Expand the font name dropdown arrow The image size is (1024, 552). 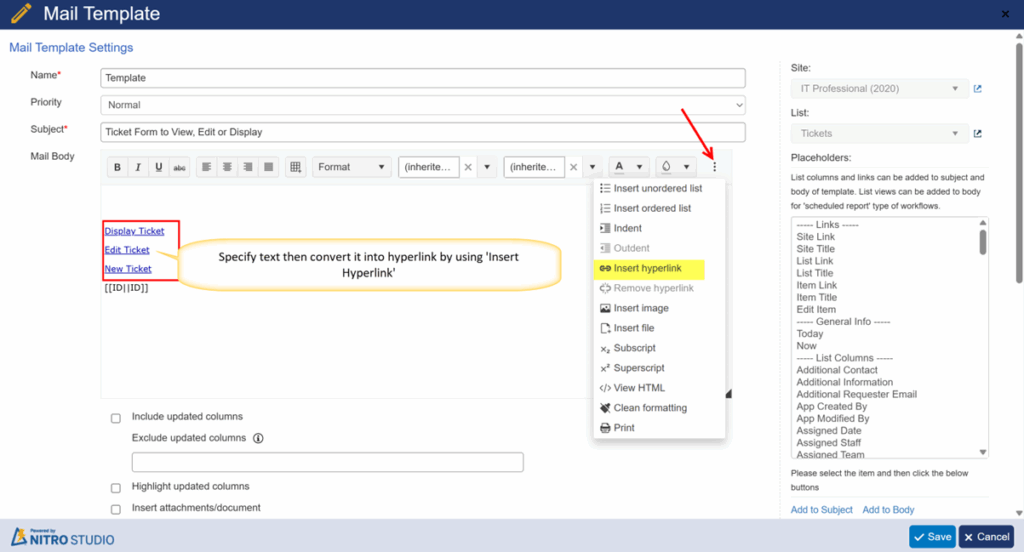(487, 167)
